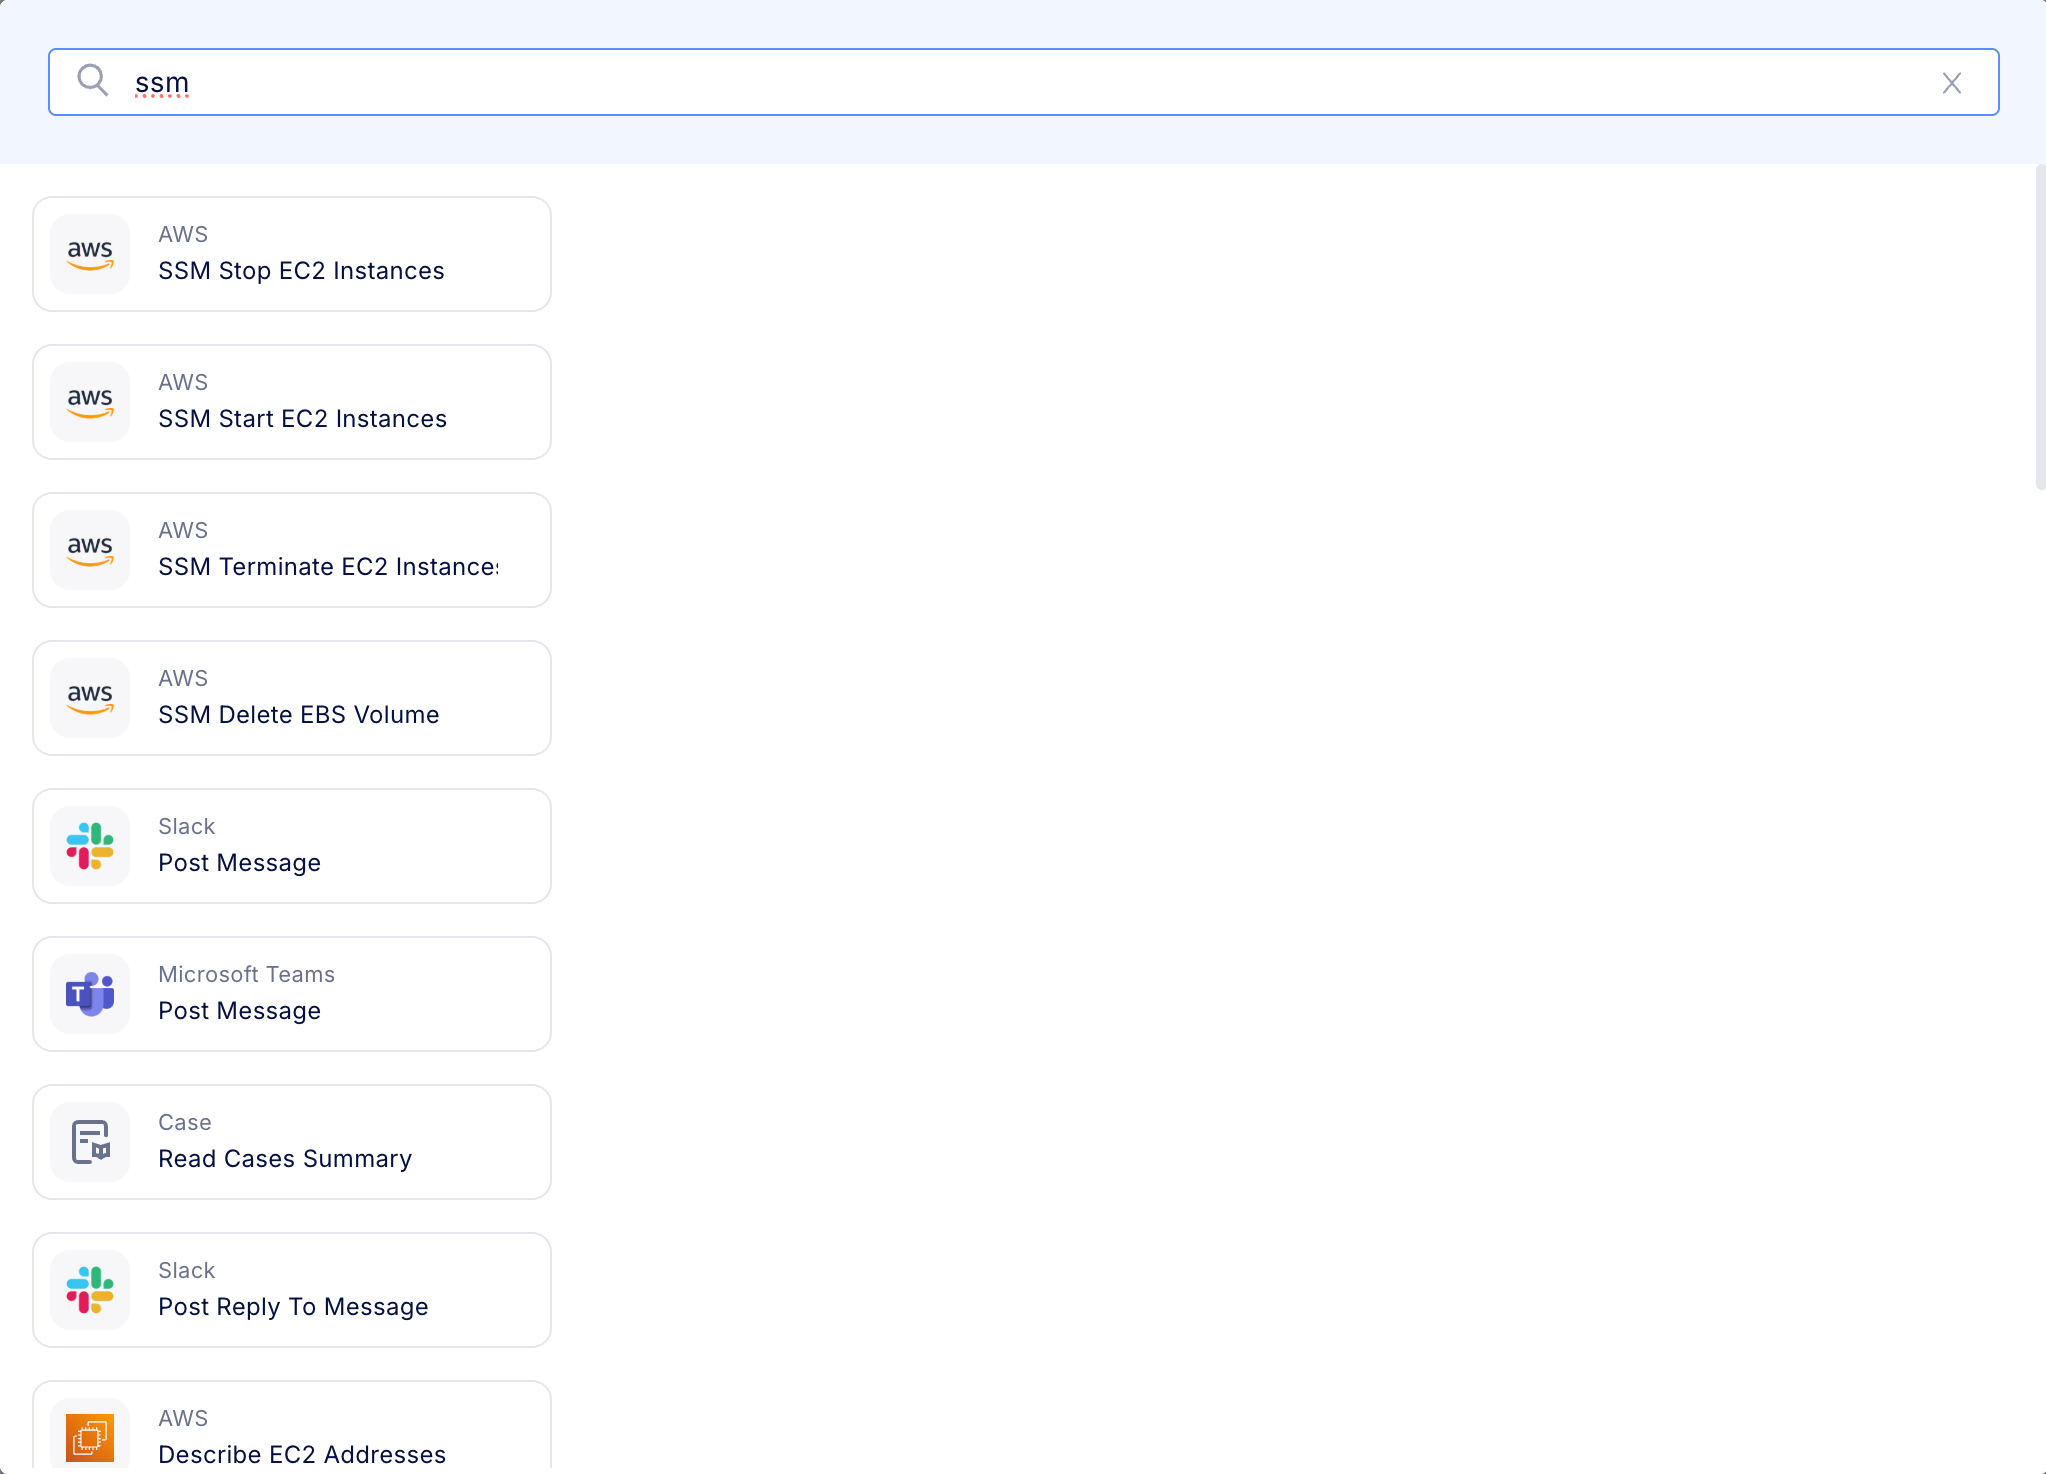Open the SSM Terminate EC2 Instances card
2046x1474 pixels.
pyautogui.click(x=291, y=550)
